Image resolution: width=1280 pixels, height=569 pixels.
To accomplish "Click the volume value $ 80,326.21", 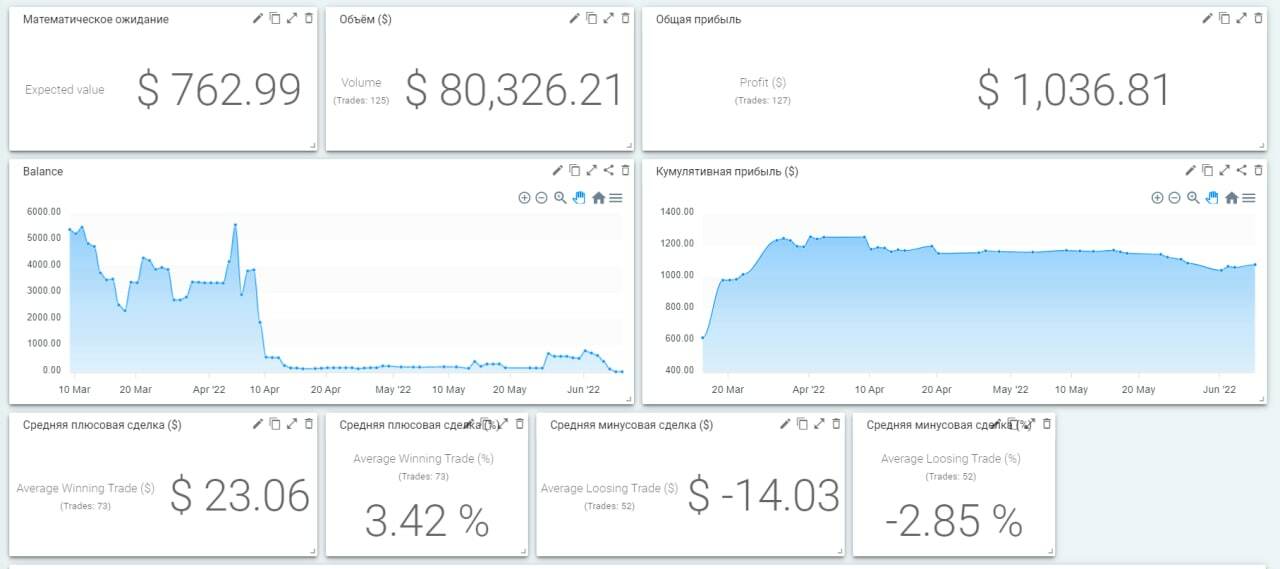I will click(x=514, y=90).
